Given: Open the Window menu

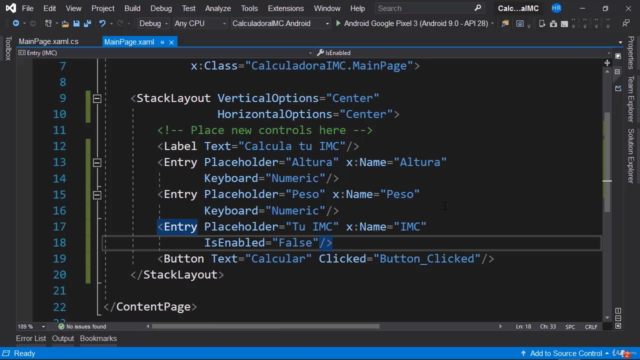Looking at the screenshot, I should pyautogui.click(x=327, y=8).
